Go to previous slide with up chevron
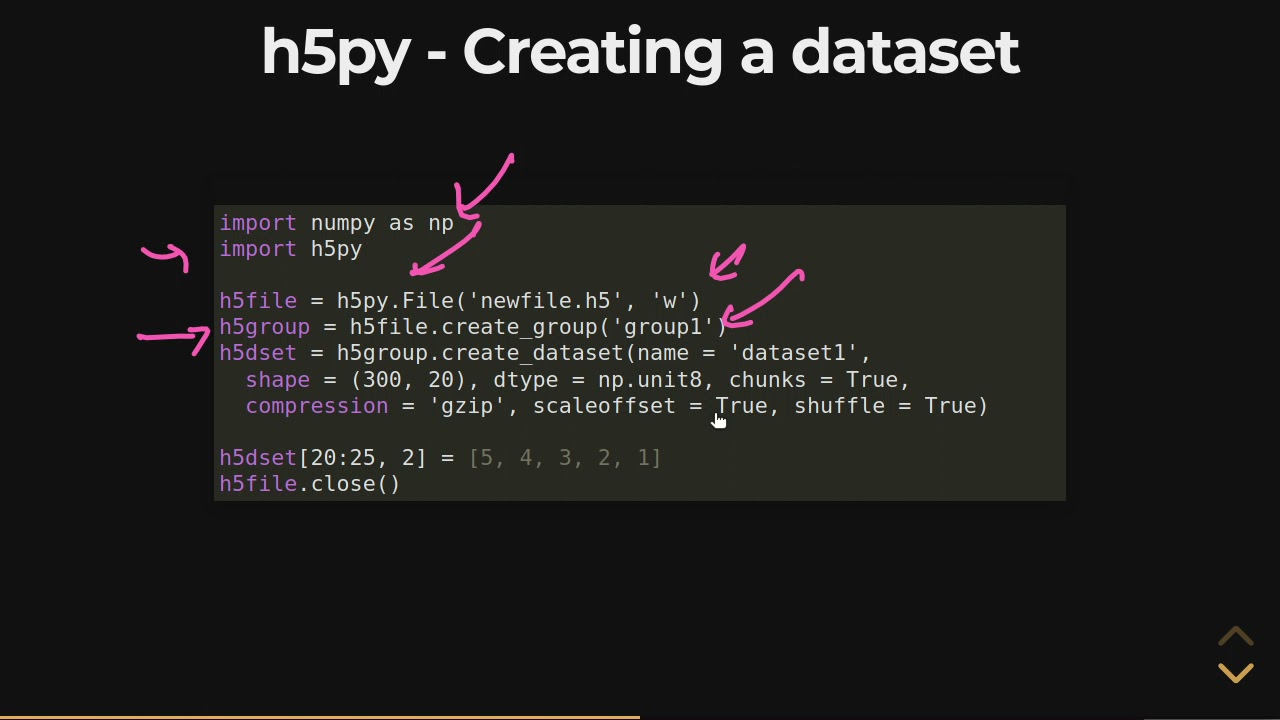 click(1236, 637)
